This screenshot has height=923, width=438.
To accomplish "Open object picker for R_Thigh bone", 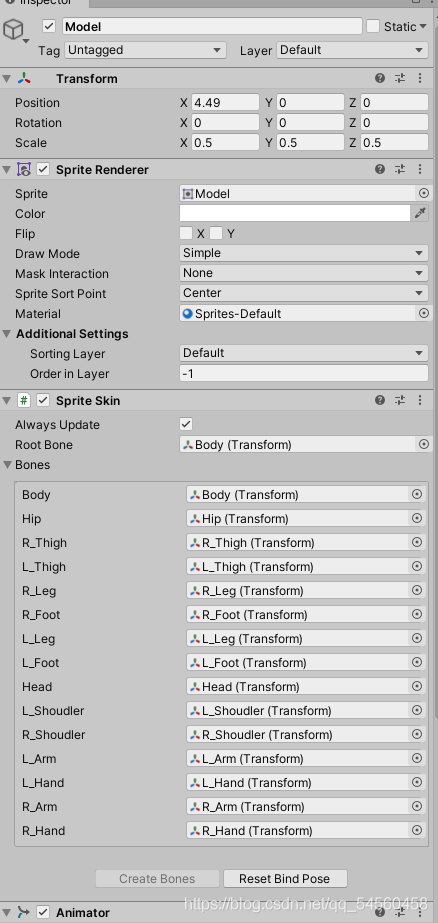I will [x=417, y=542].
